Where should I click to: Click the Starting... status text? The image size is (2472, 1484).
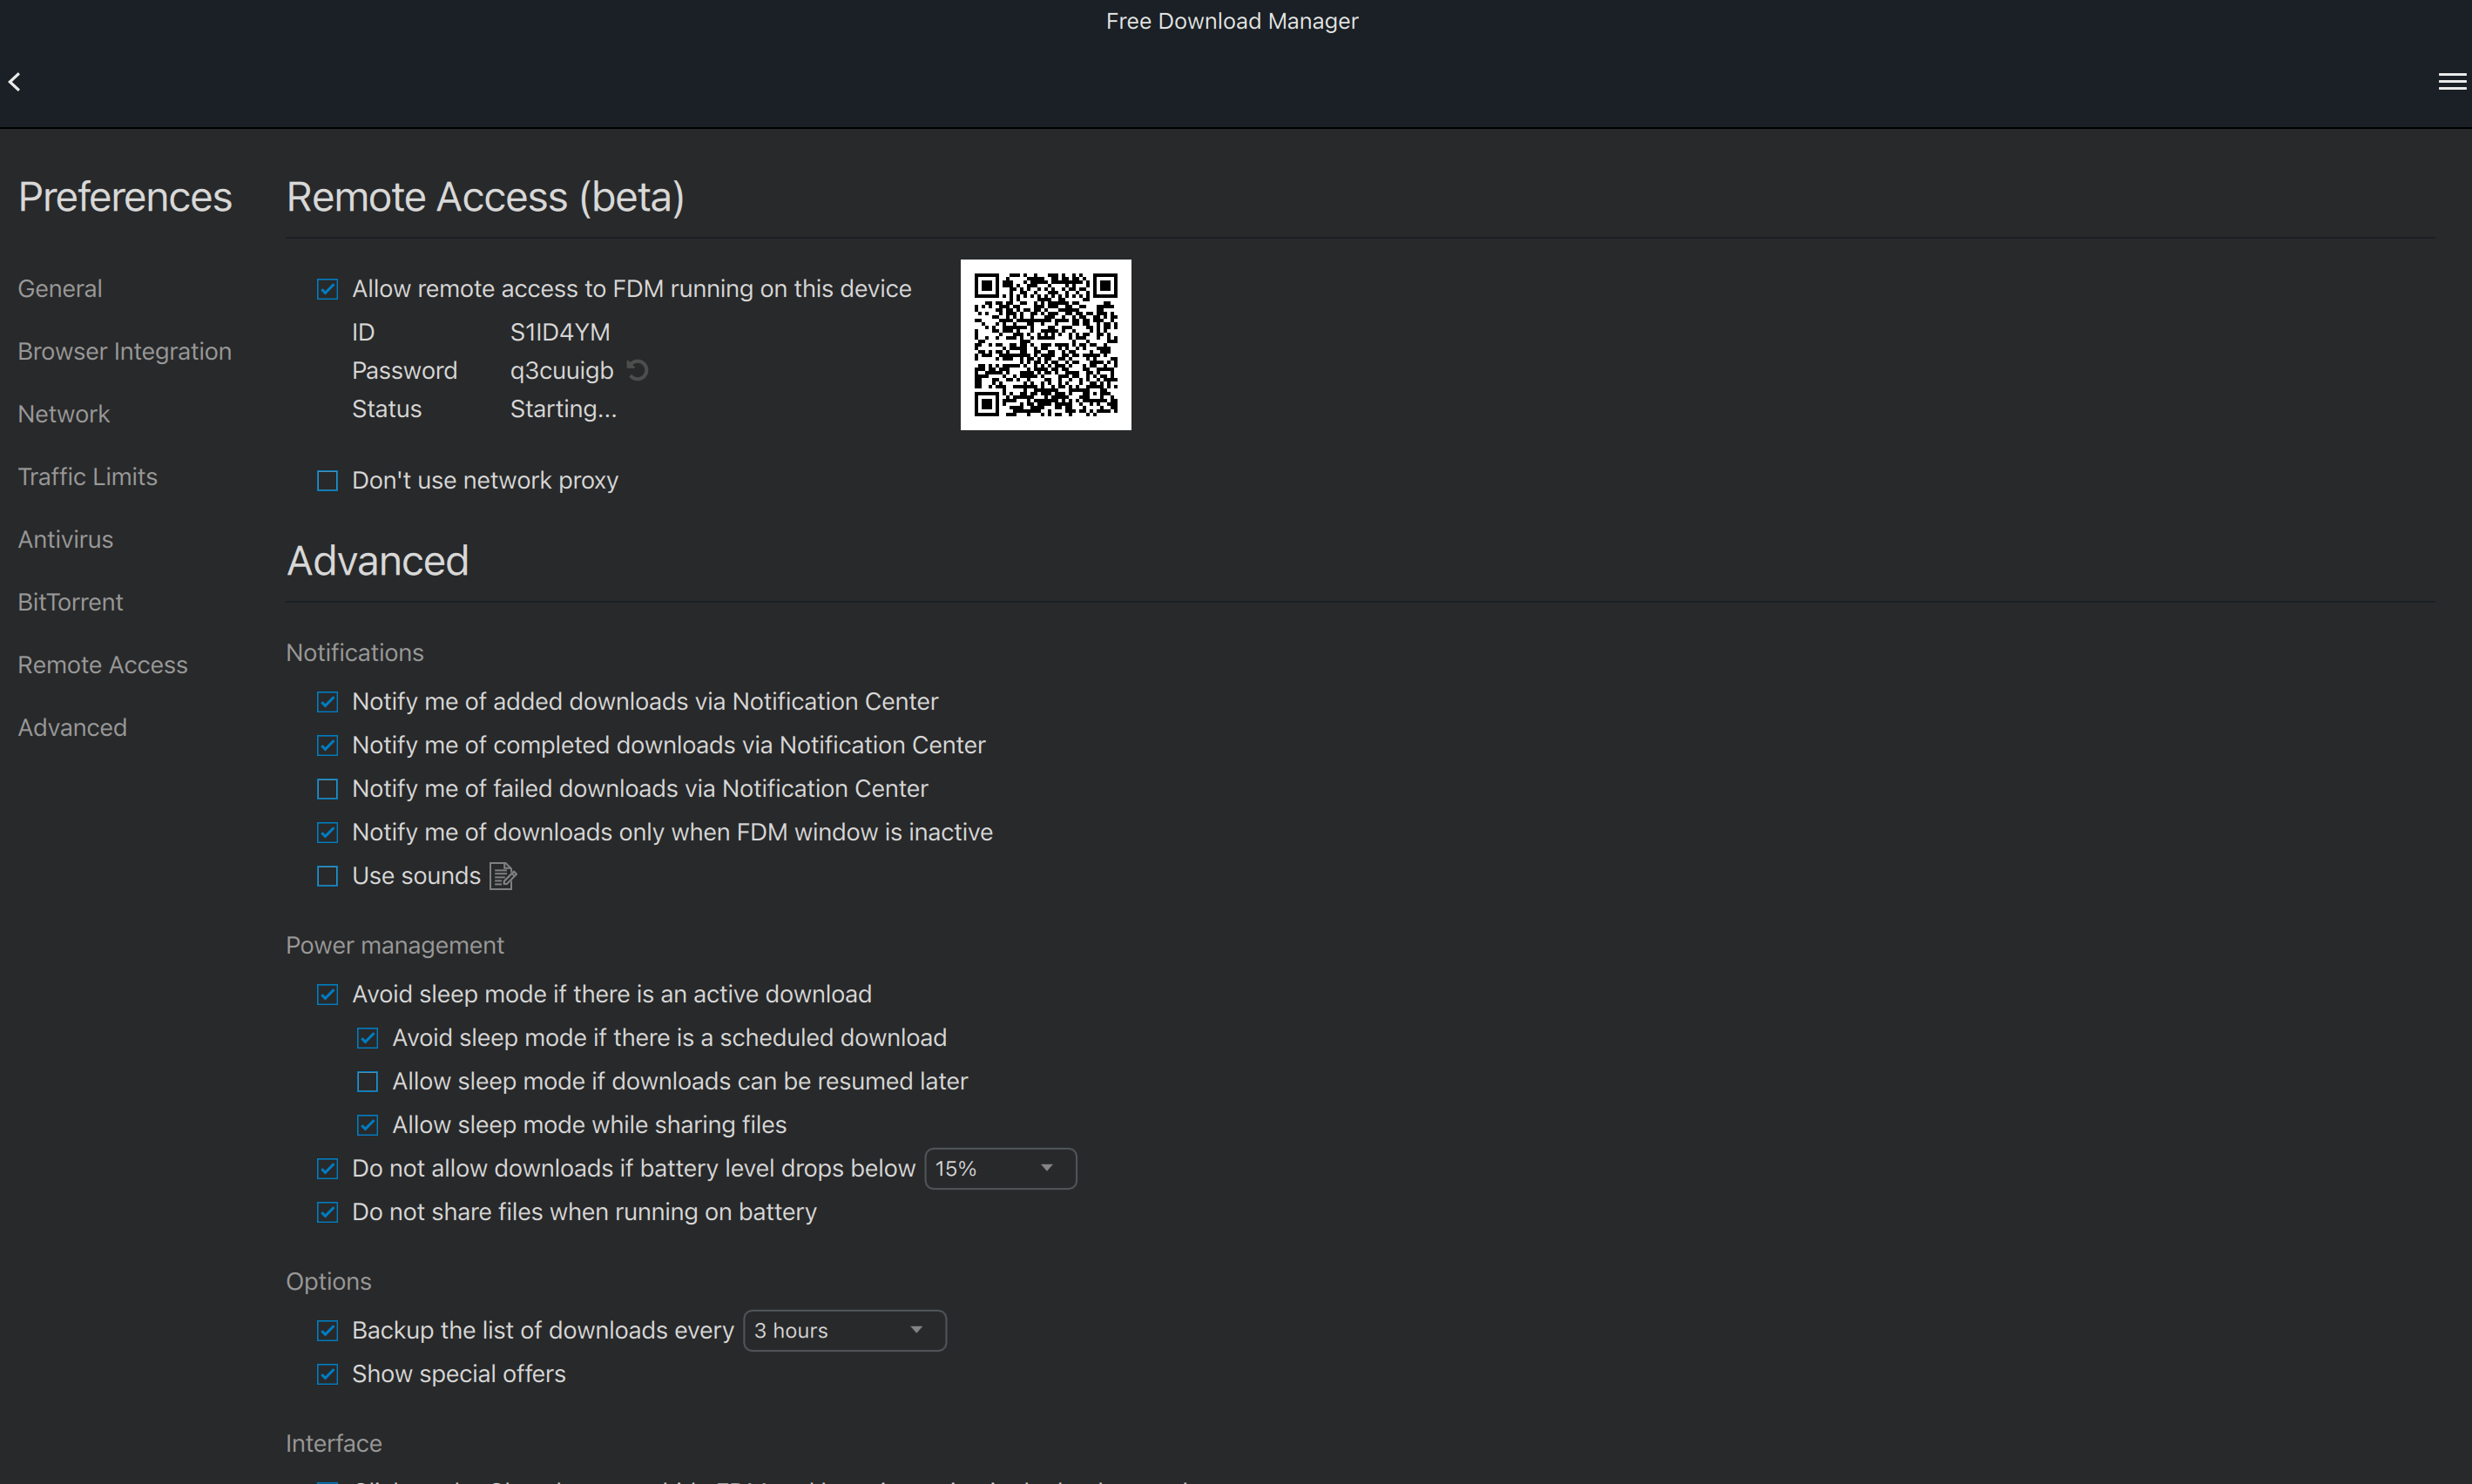pyautogui.click(x=563, y=410)
